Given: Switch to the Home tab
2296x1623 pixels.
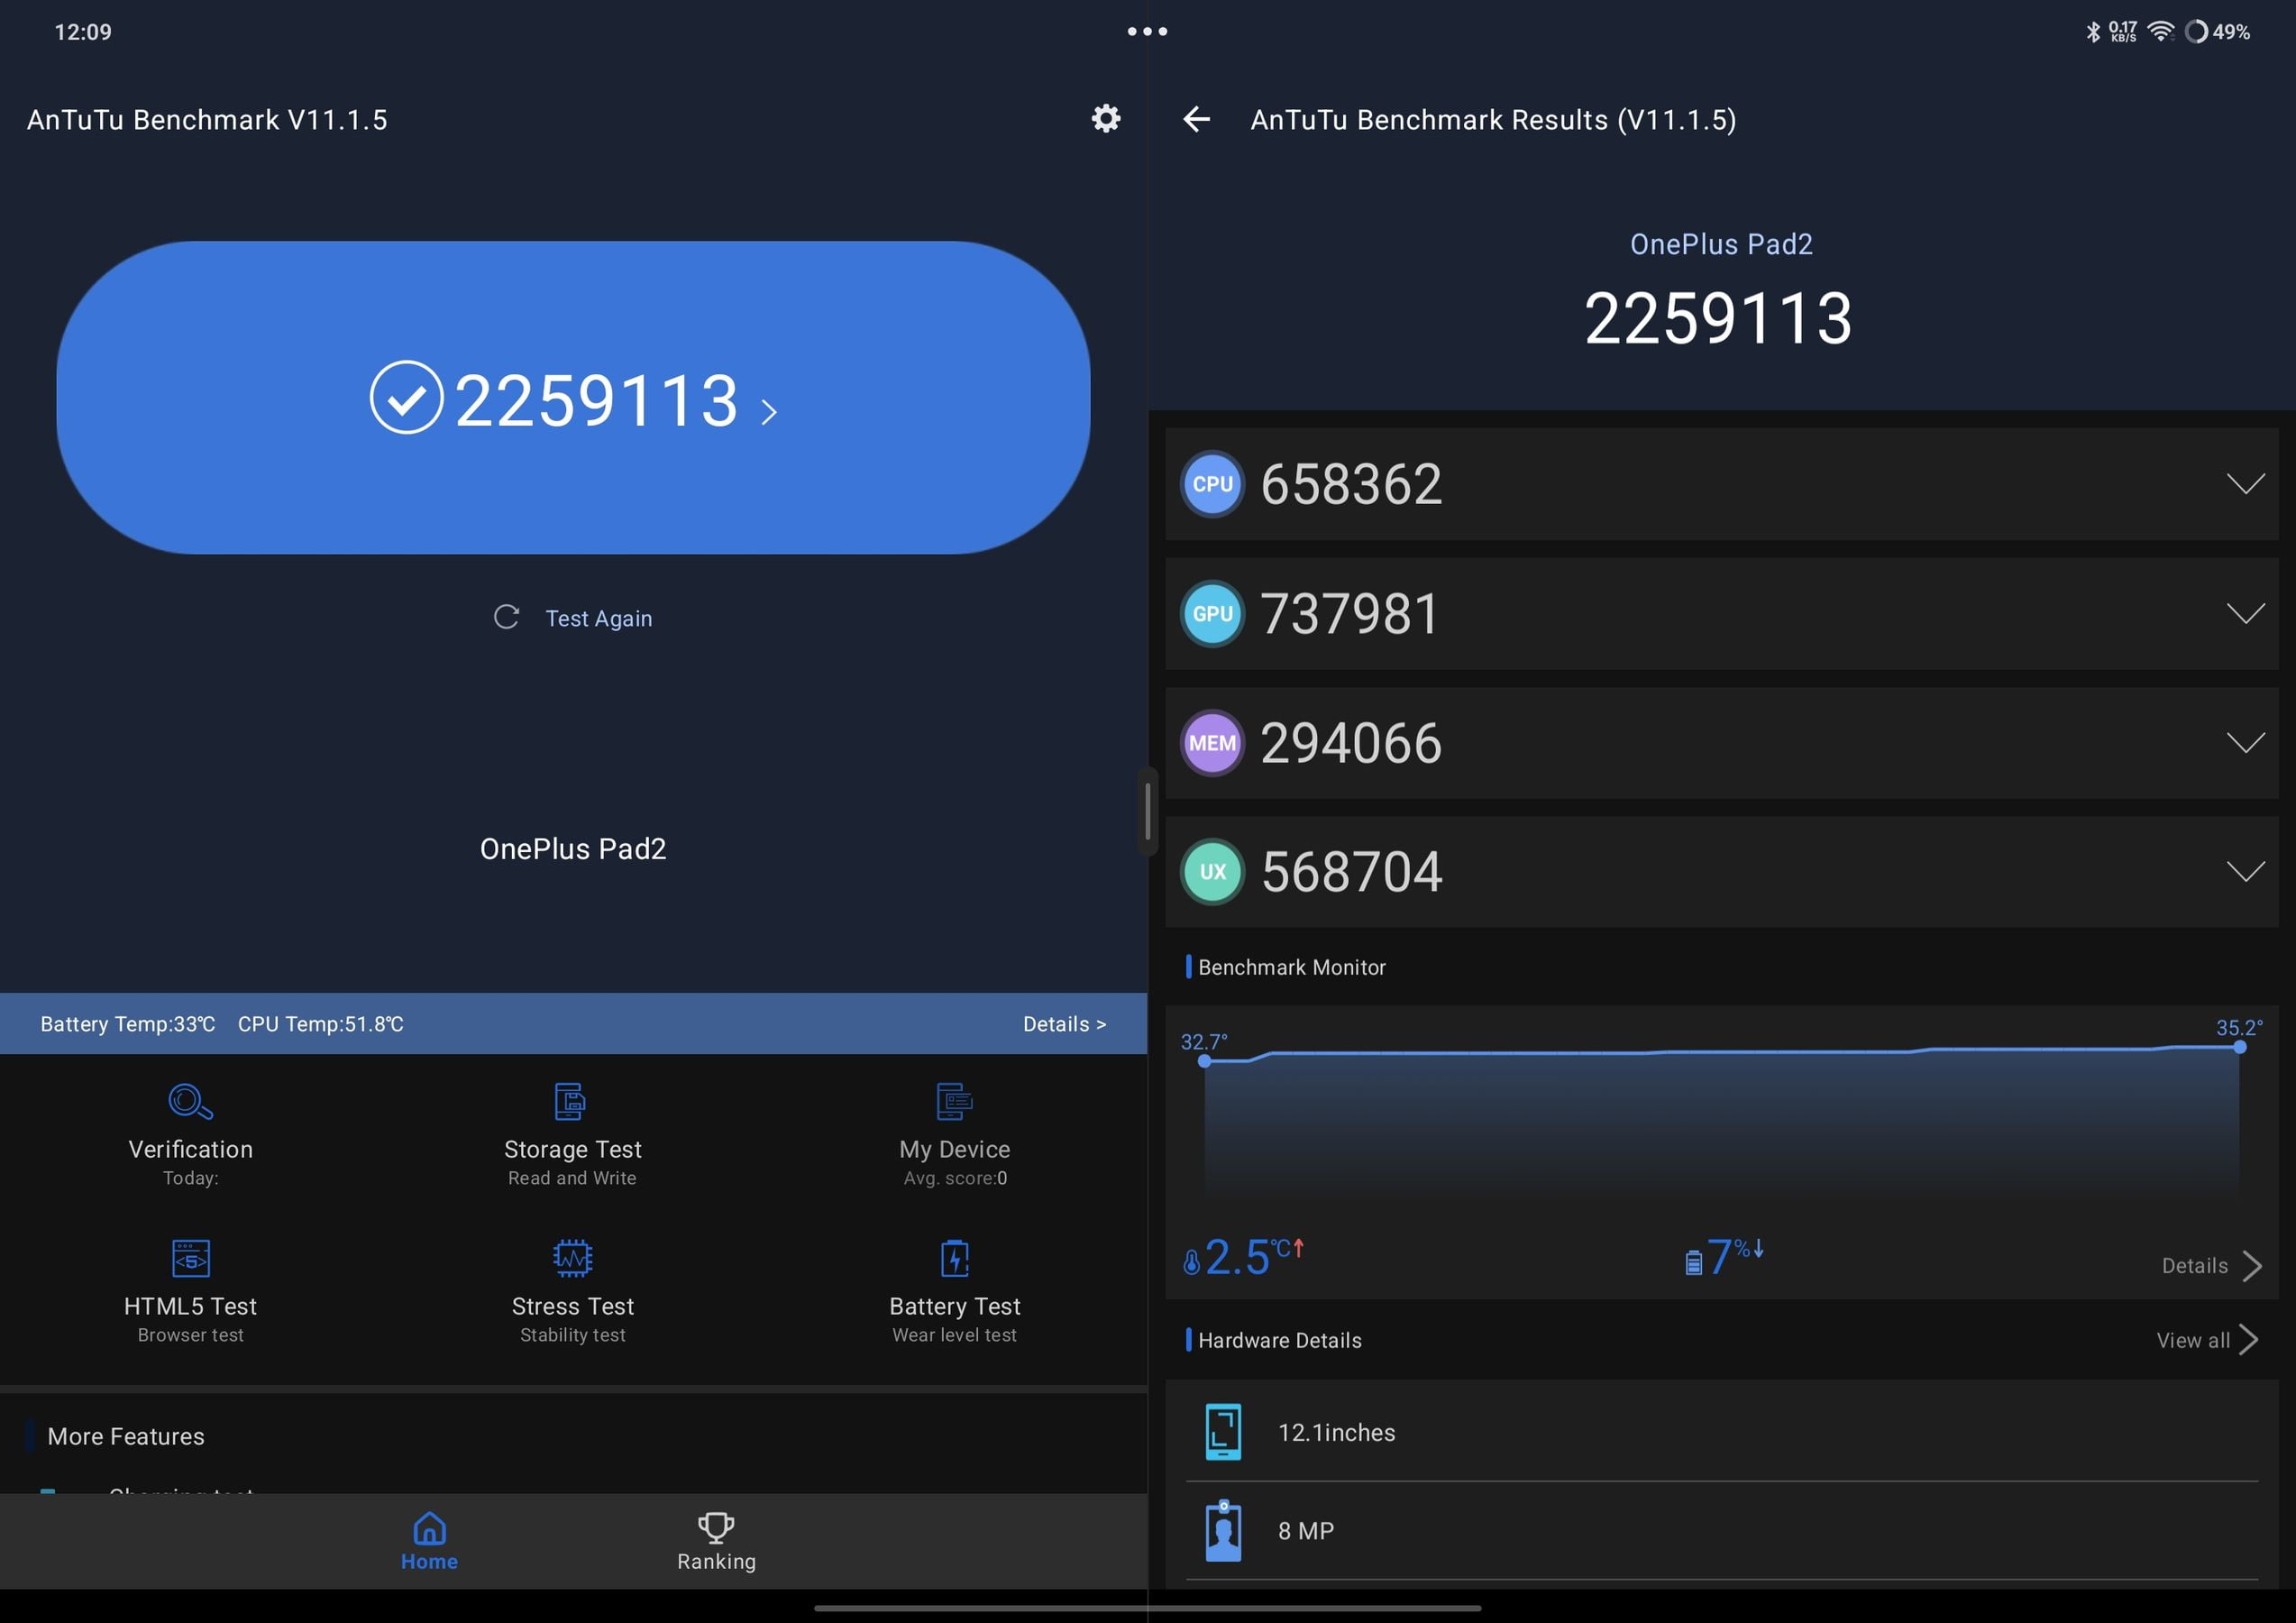Looking at the screenshot, I should [x=429, y=1541].
